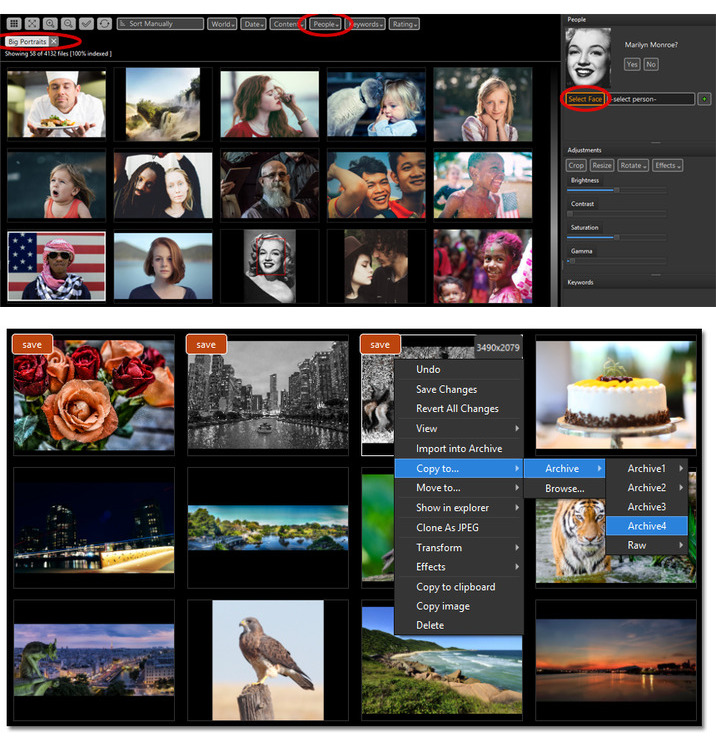716x737 pixels.
Task: Select Clone As JPEG menu entry
Action: (x=447, y=527)
